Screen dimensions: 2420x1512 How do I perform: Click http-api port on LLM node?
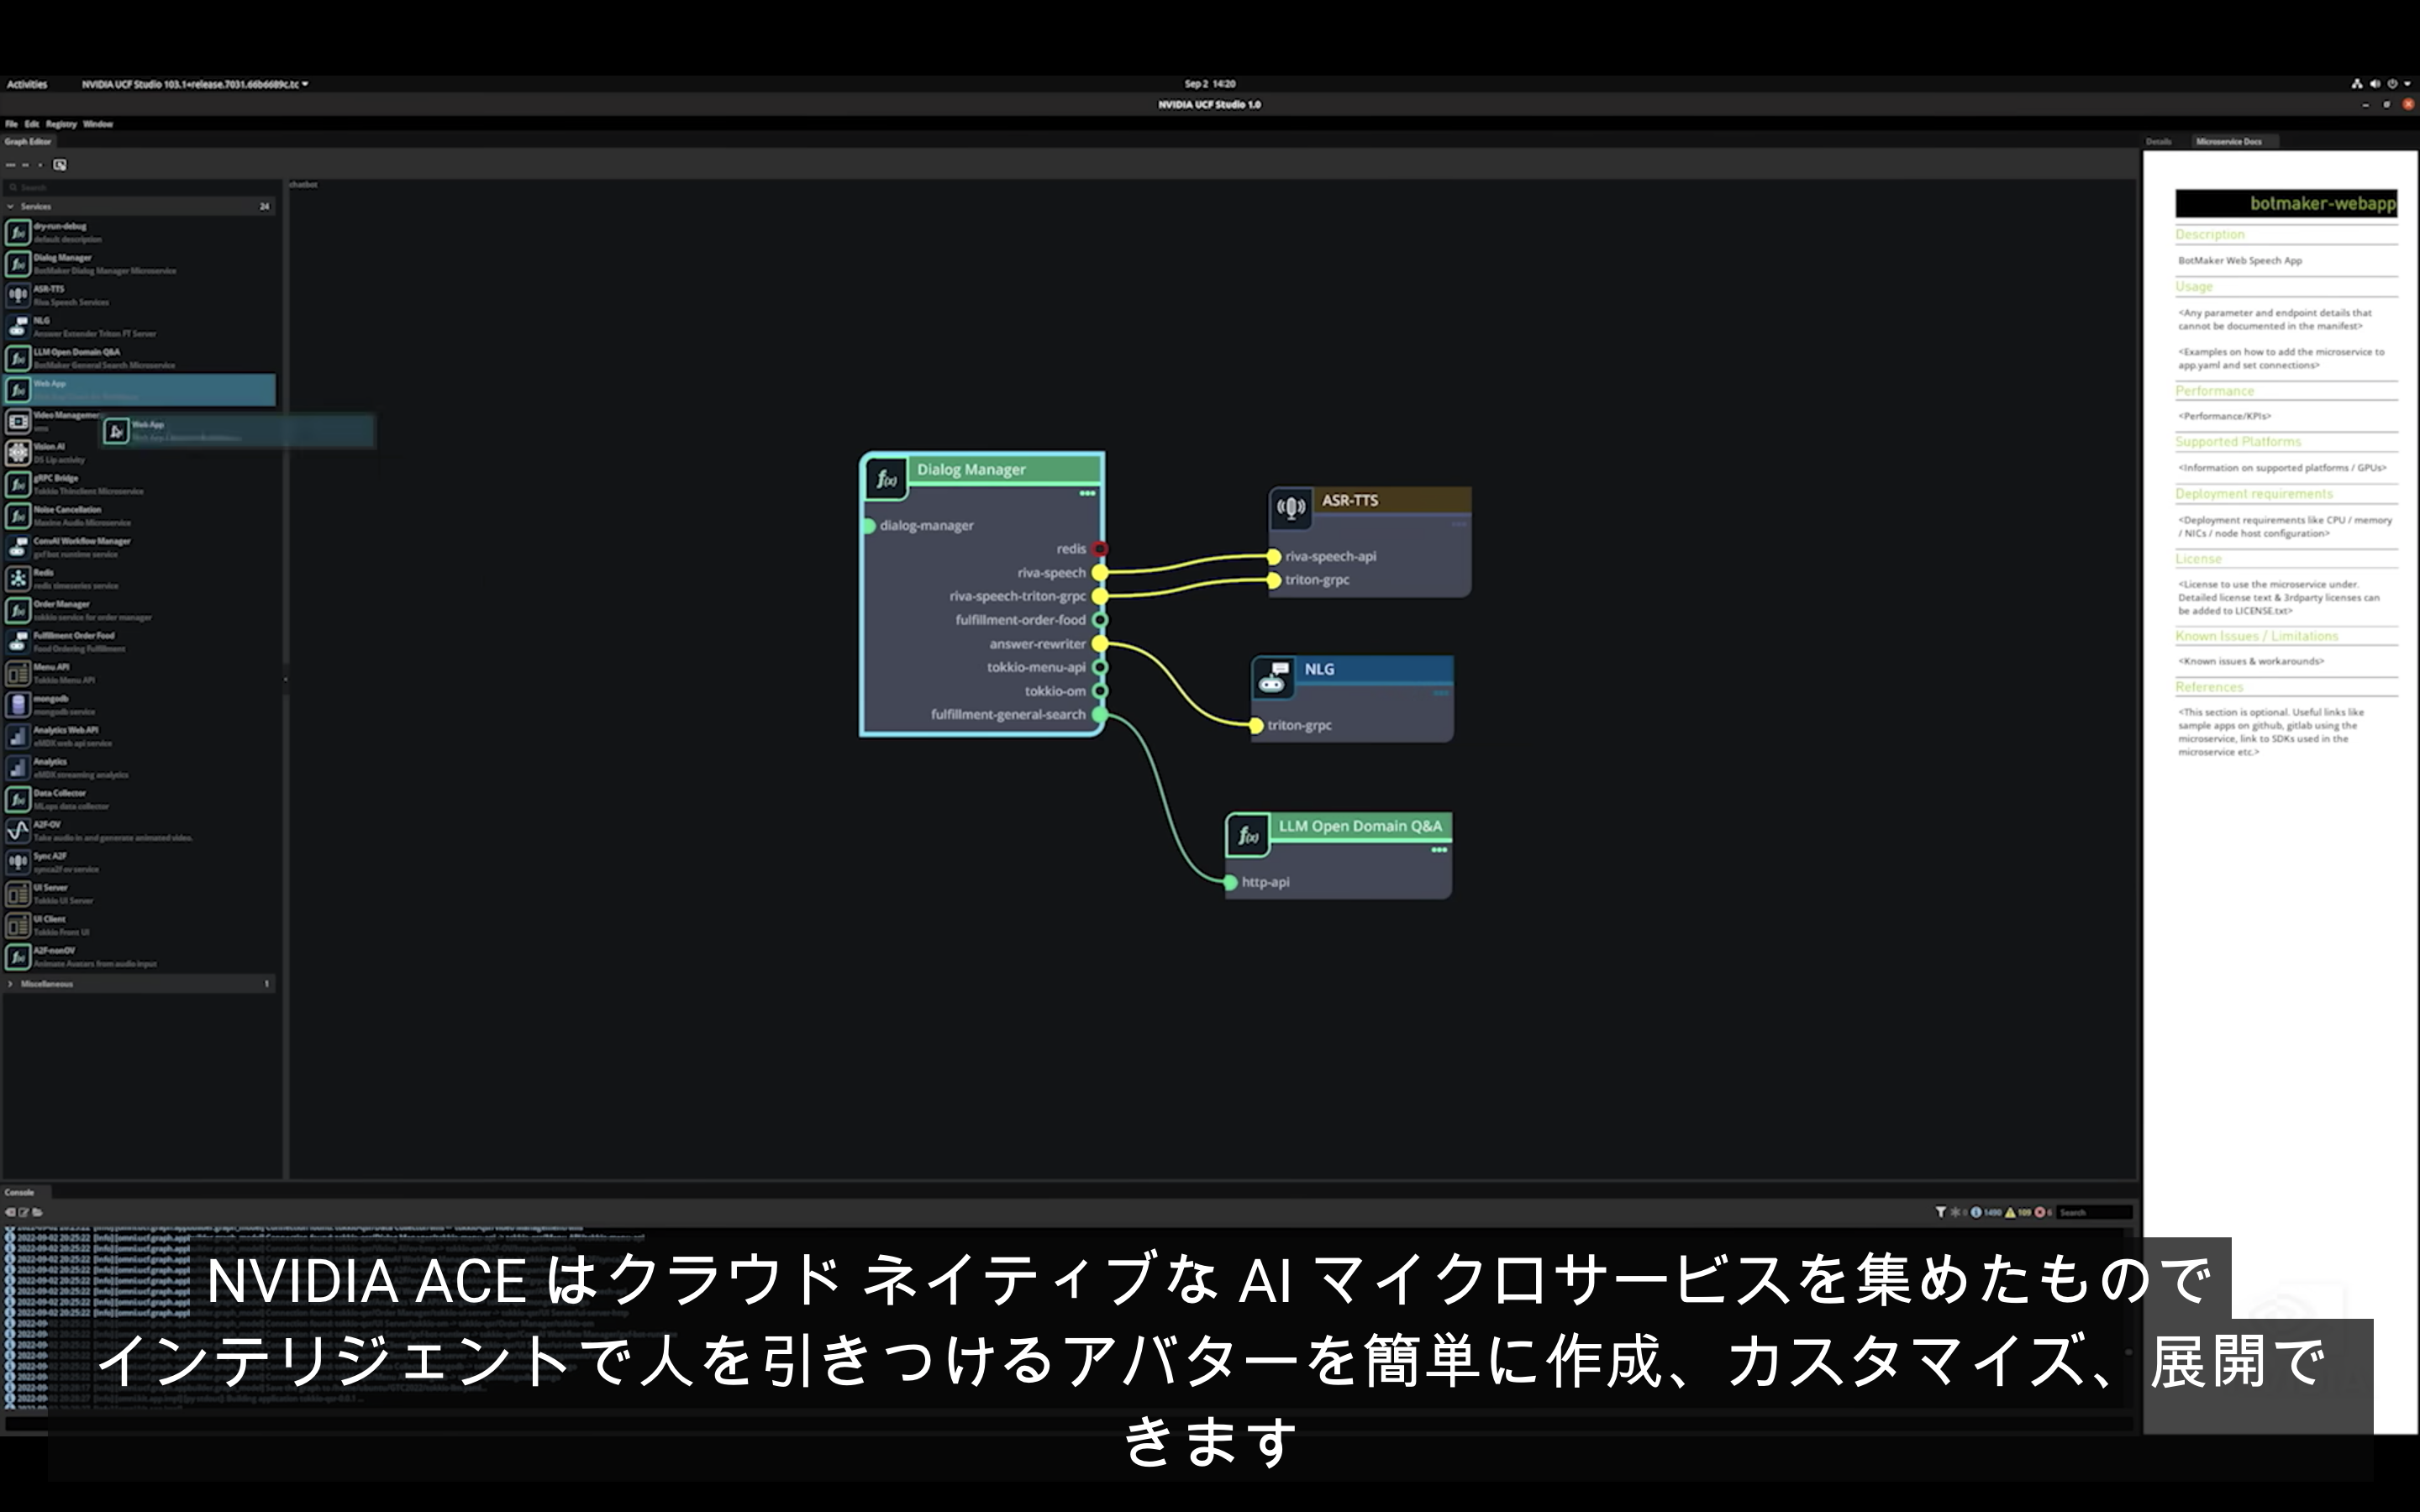pyautogui.click(x=1230, y=882)
